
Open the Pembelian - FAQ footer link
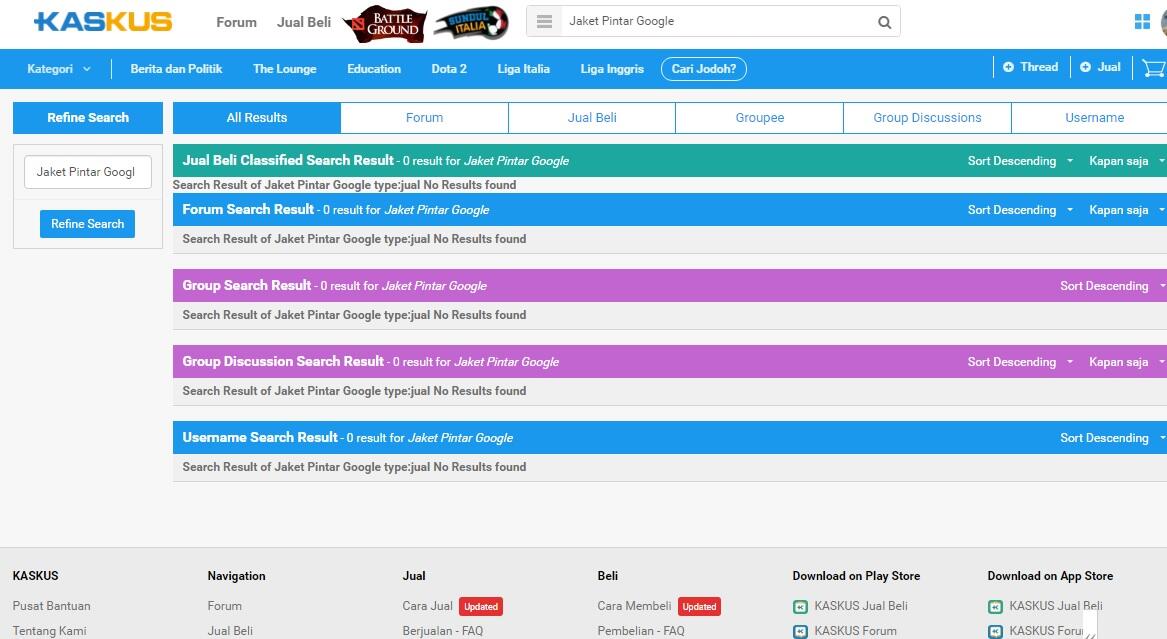[x=641, y=631]
